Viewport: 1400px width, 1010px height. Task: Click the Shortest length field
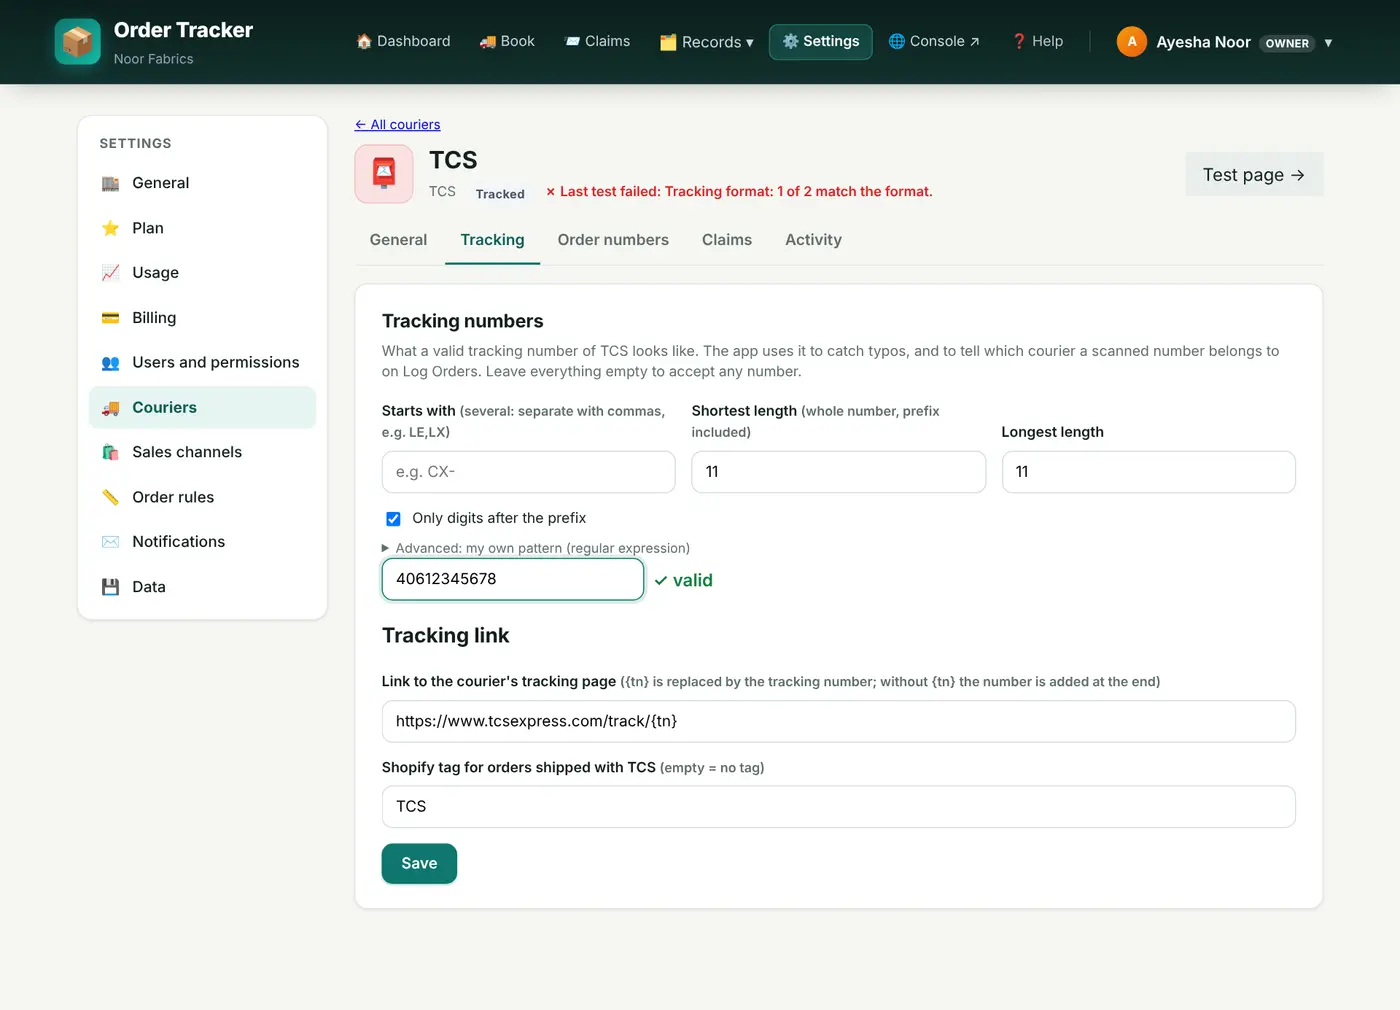point(839,472)
